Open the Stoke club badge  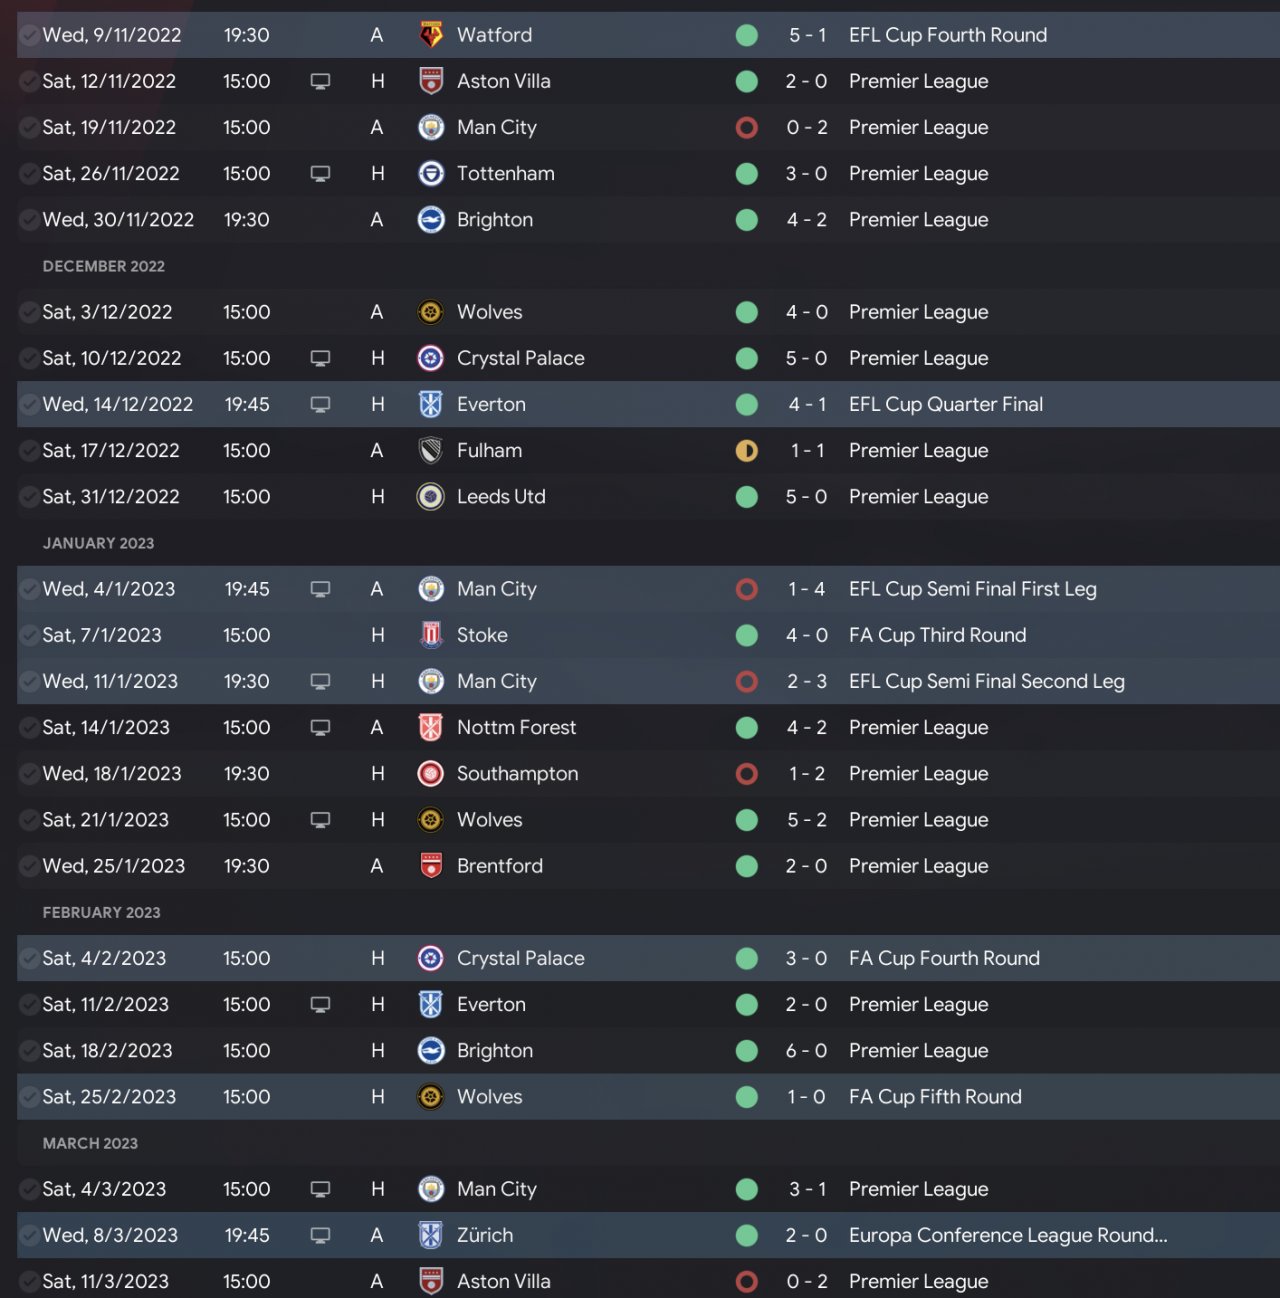tap(431, 635)
